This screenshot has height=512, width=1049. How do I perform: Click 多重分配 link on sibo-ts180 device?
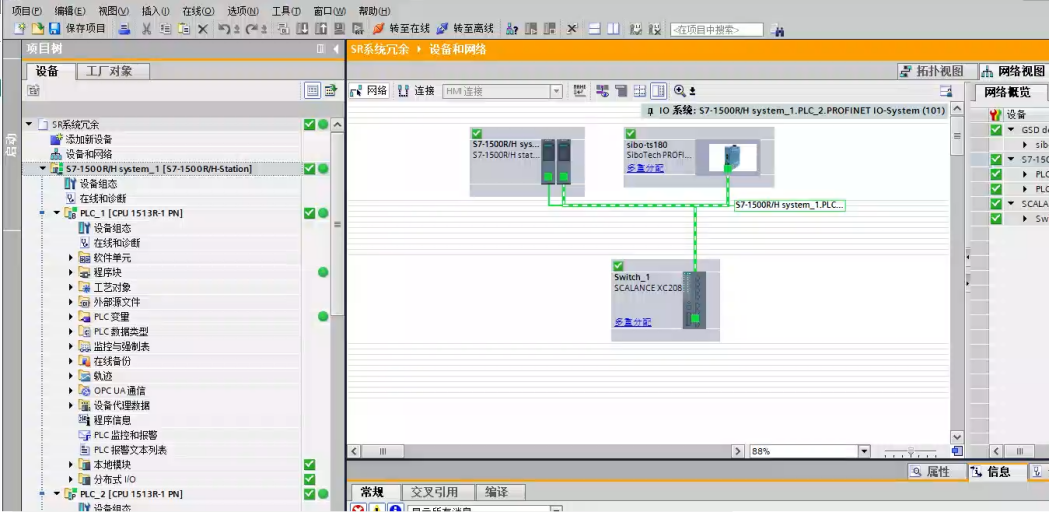click(646, 168)
